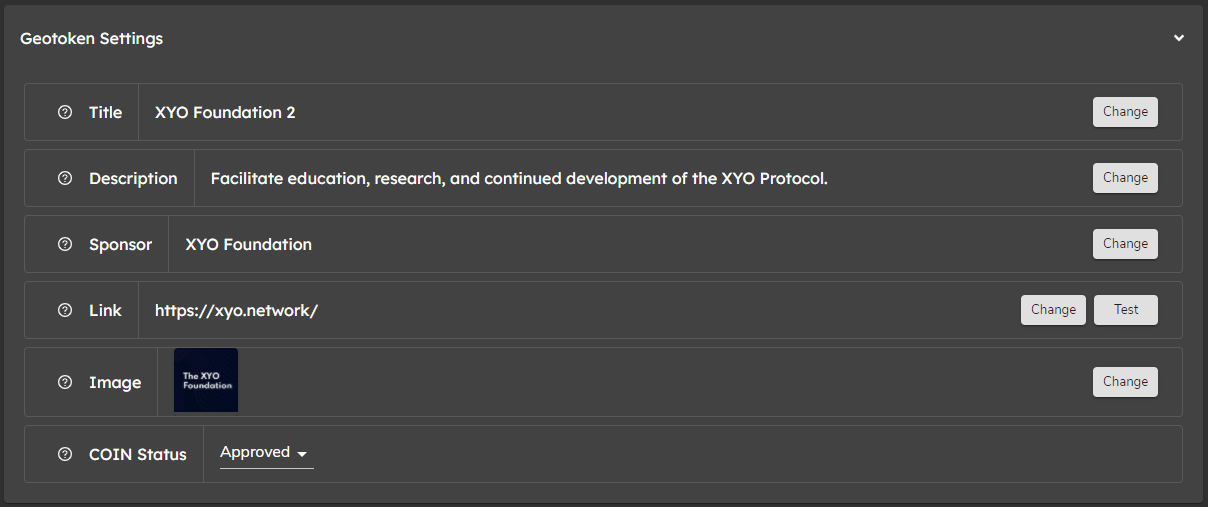The image size is (1208, 507).
Task: Click the help icon beside Description
Action: pyautogui.click(x=65, y=178)
